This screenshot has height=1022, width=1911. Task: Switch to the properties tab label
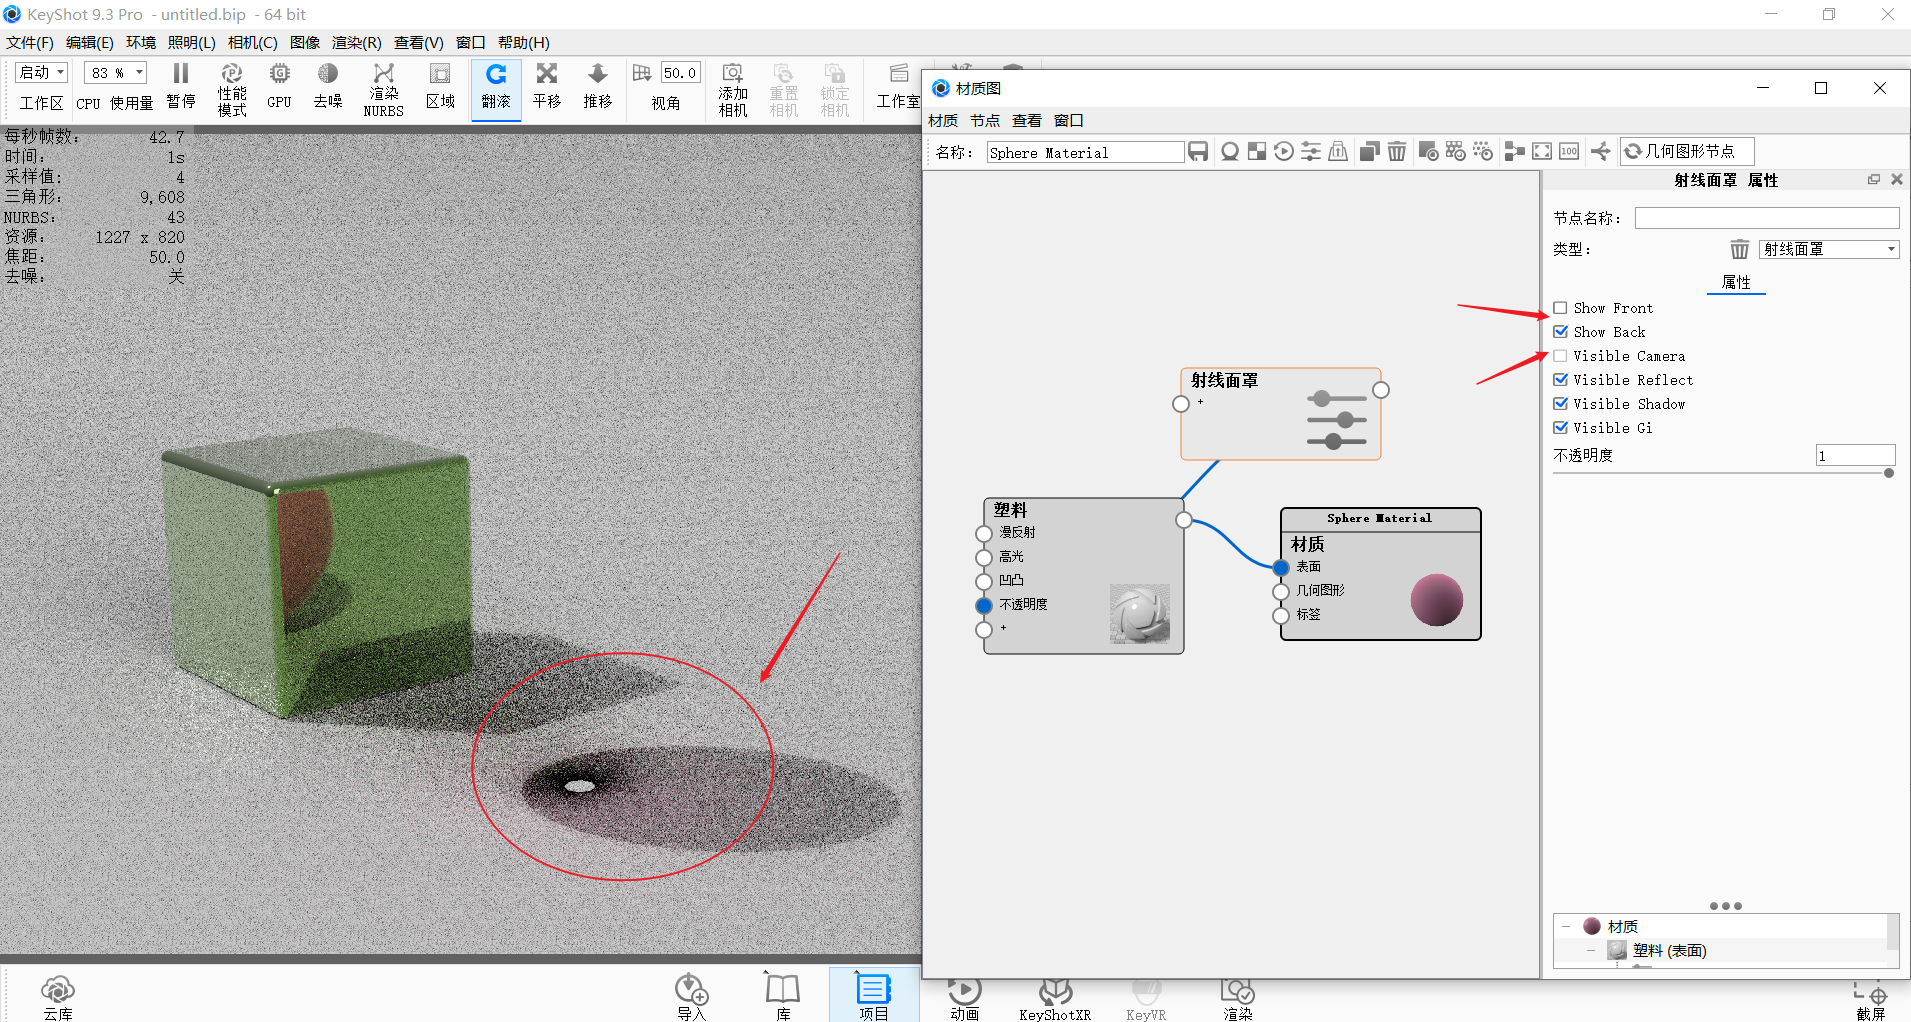[1736, 282]
